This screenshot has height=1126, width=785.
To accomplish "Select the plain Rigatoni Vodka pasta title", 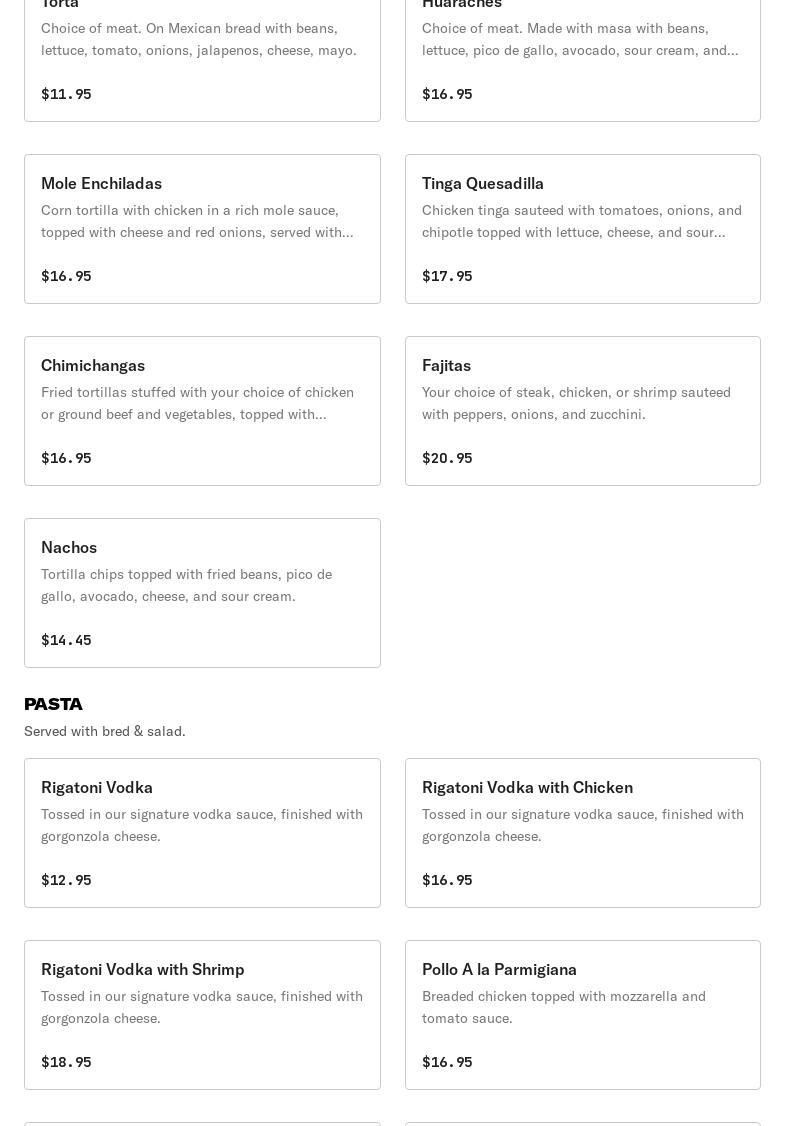I will [97, 788].
